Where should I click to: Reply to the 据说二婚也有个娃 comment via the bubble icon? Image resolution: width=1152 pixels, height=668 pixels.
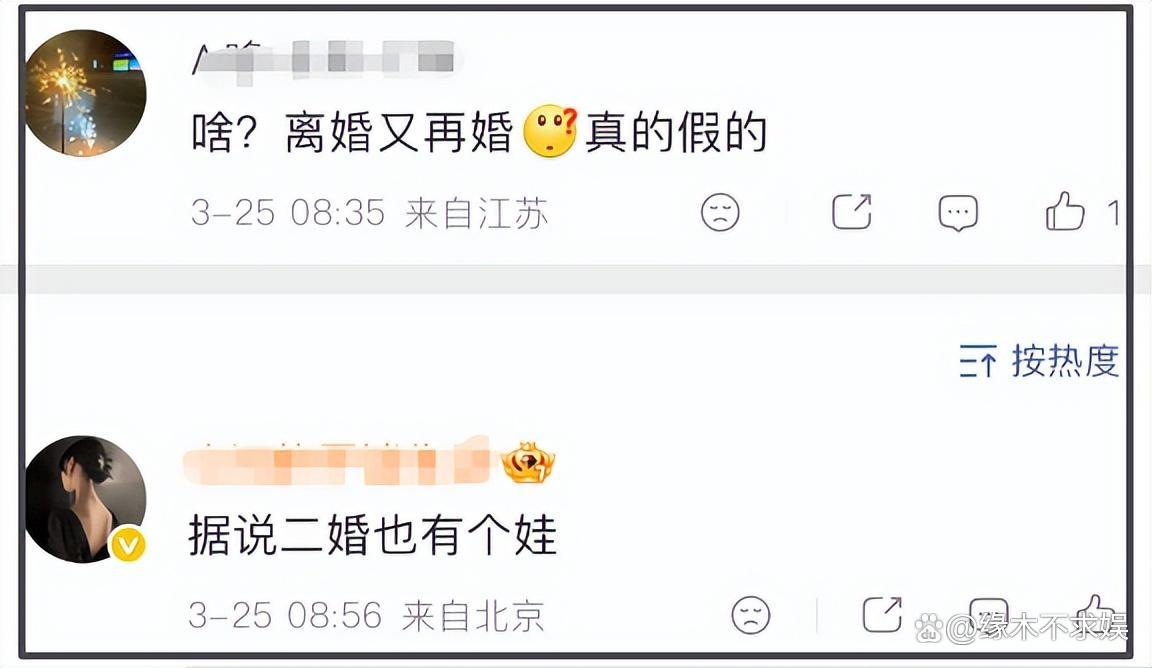click(x=988, y=614)
